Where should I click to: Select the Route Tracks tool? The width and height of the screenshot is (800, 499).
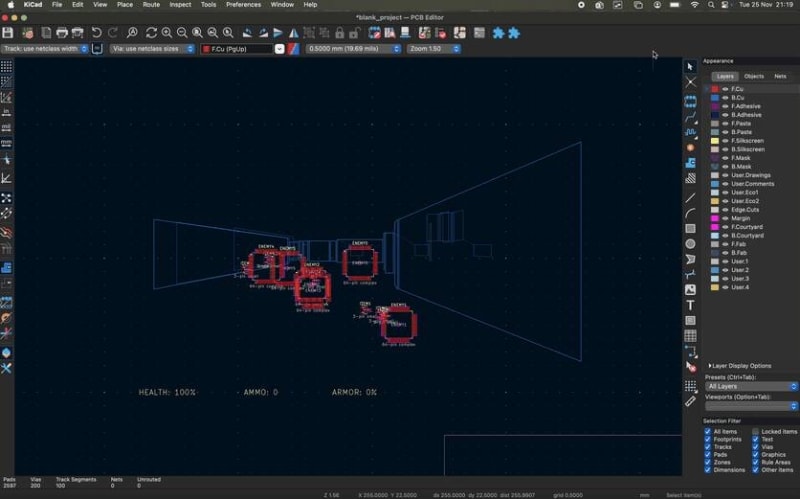[690, 117]
